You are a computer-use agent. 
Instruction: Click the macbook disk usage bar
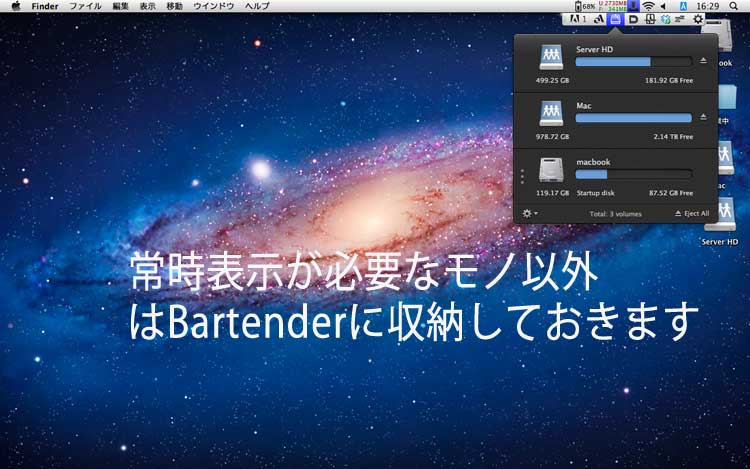[x=633, y=174]
